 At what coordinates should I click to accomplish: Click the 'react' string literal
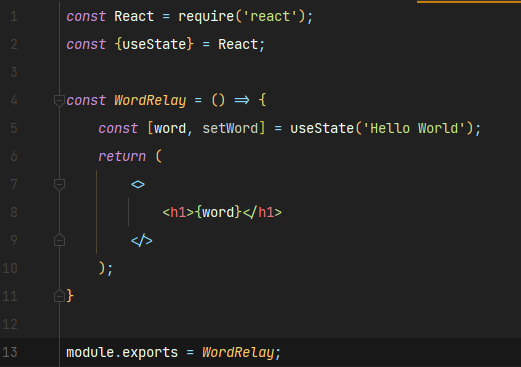(270, 16)
